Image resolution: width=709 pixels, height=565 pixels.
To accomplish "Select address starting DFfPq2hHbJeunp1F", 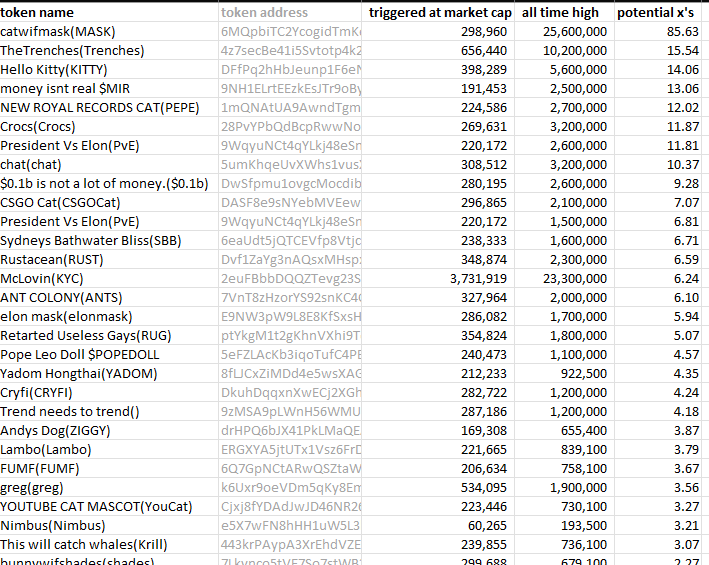I will pyautogui.click(x=290, y=70).
